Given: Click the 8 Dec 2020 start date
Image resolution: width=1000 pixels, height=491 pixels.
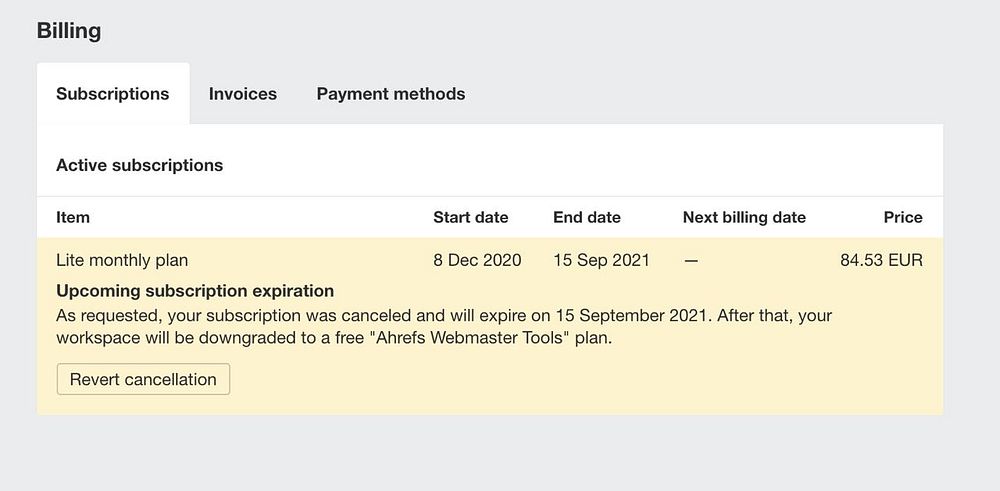Looking at the screenshot, I should [x=477, y=260].
